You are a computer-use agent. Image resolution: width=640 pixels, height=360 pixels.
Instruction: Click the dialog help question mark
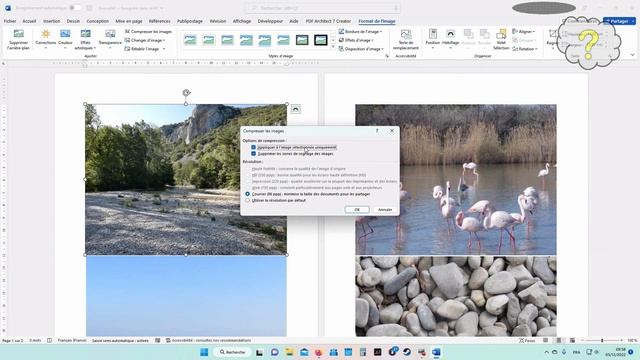click(x=377, y=131)
